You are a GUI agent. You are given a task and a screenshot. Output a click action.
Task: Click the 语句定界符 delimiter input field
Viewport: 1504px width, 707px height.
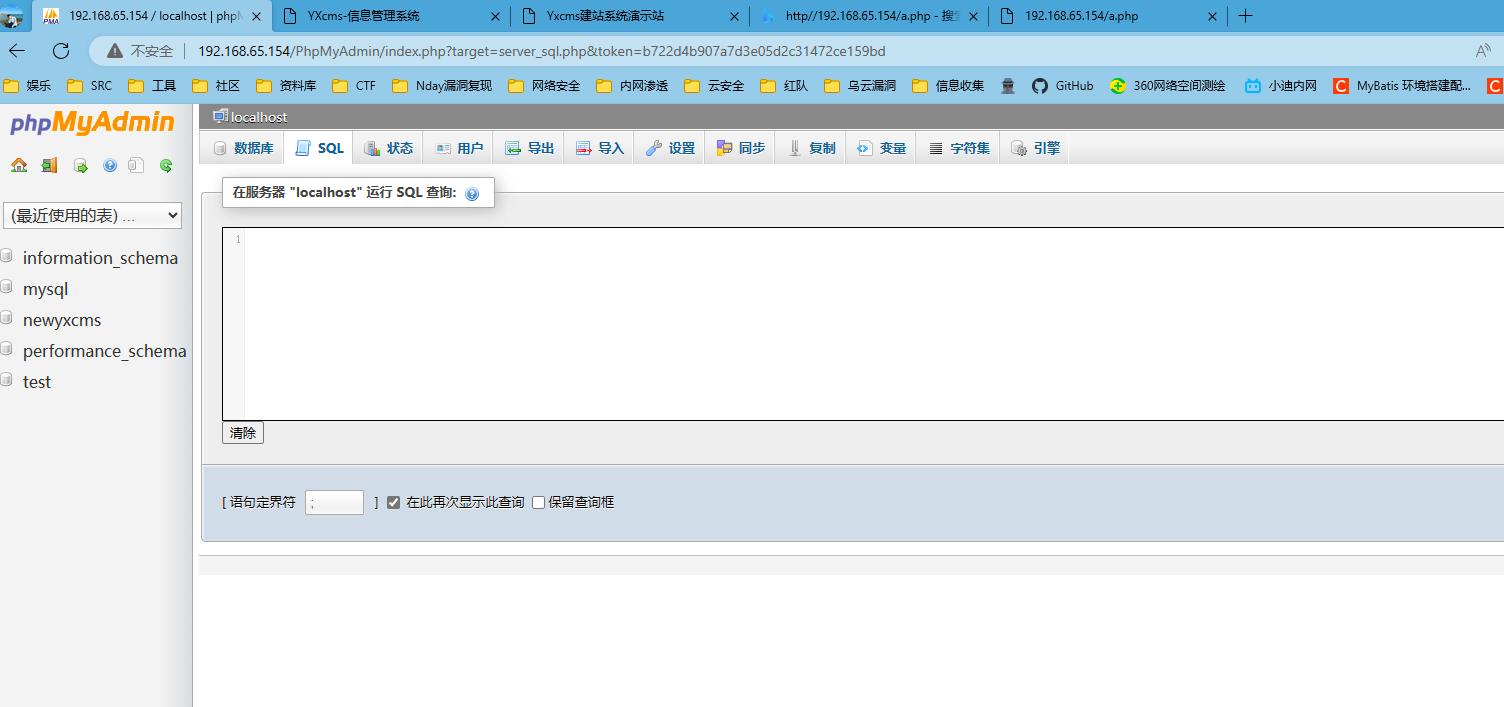(x=334, y=502)
